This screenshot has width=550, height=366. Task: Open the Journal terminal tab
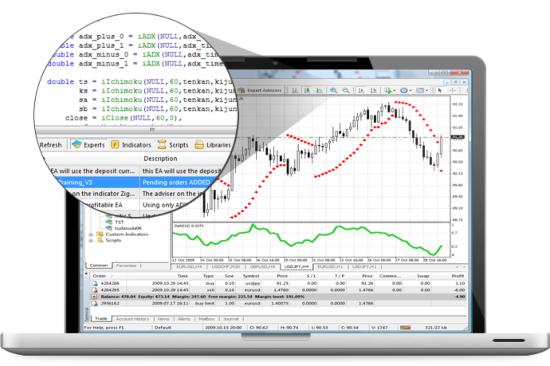pos(231,319)
